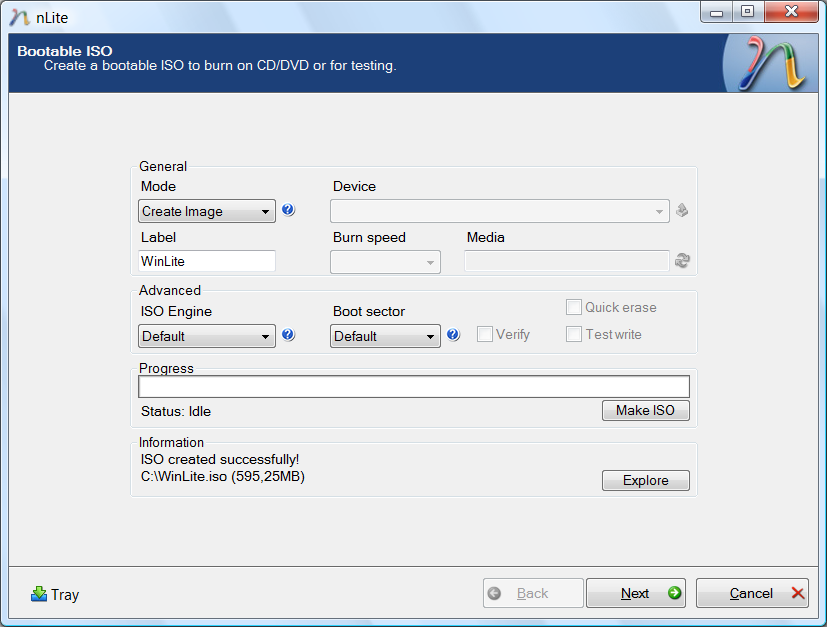Go to the Next step
This screenshot has height=627, width=827.
tap(636, 593)
